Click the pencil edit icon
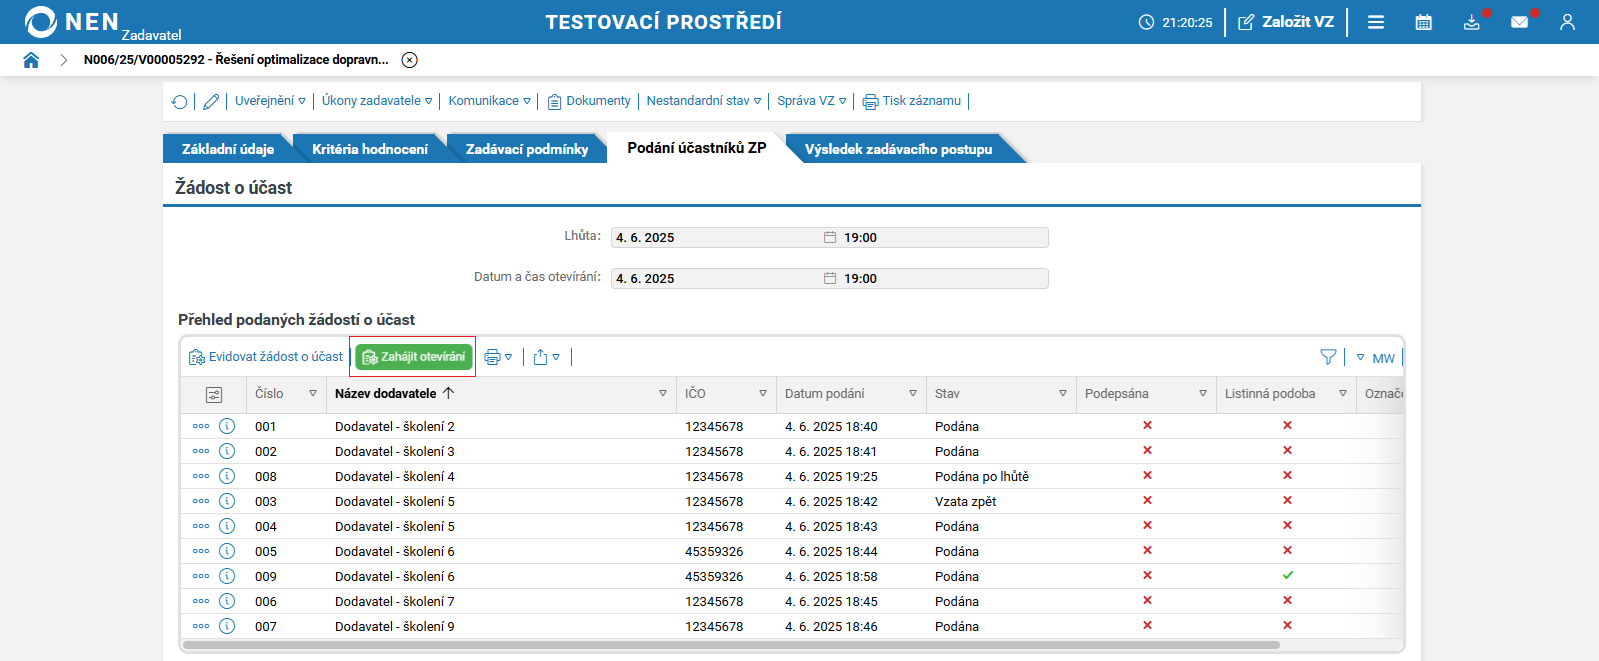The height and width of the screenshot is (661, 1599). click(211, 102)
